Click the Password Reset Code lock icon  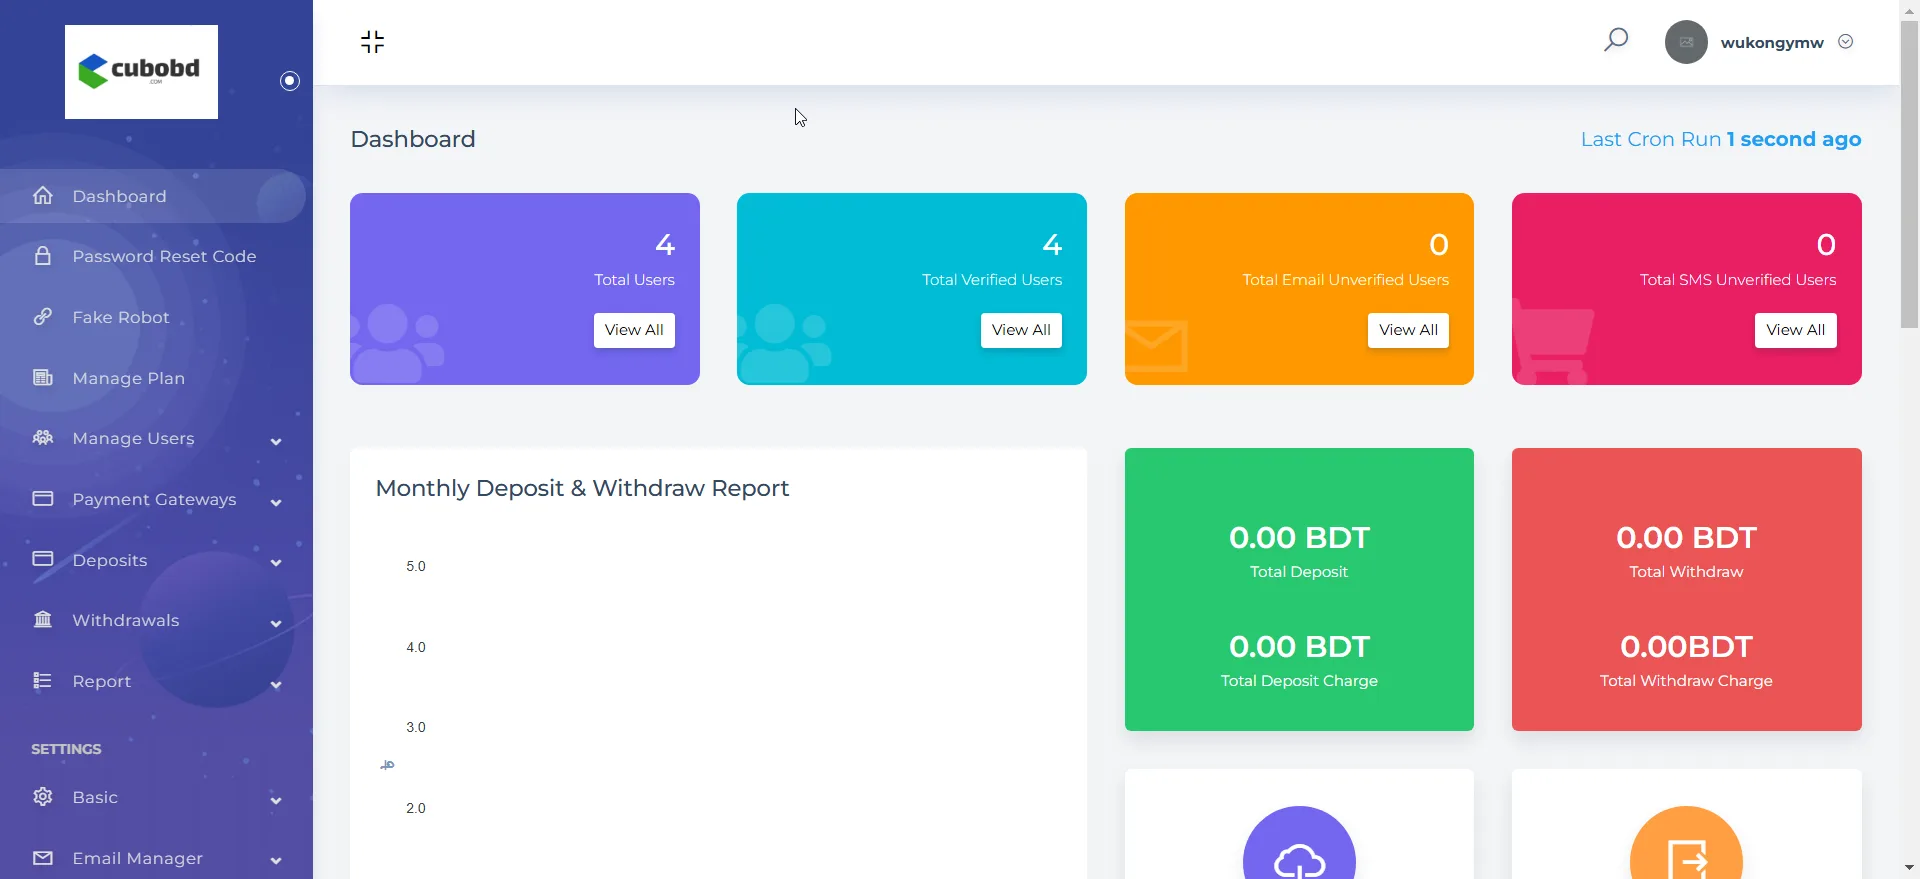(x=43, y=256)
